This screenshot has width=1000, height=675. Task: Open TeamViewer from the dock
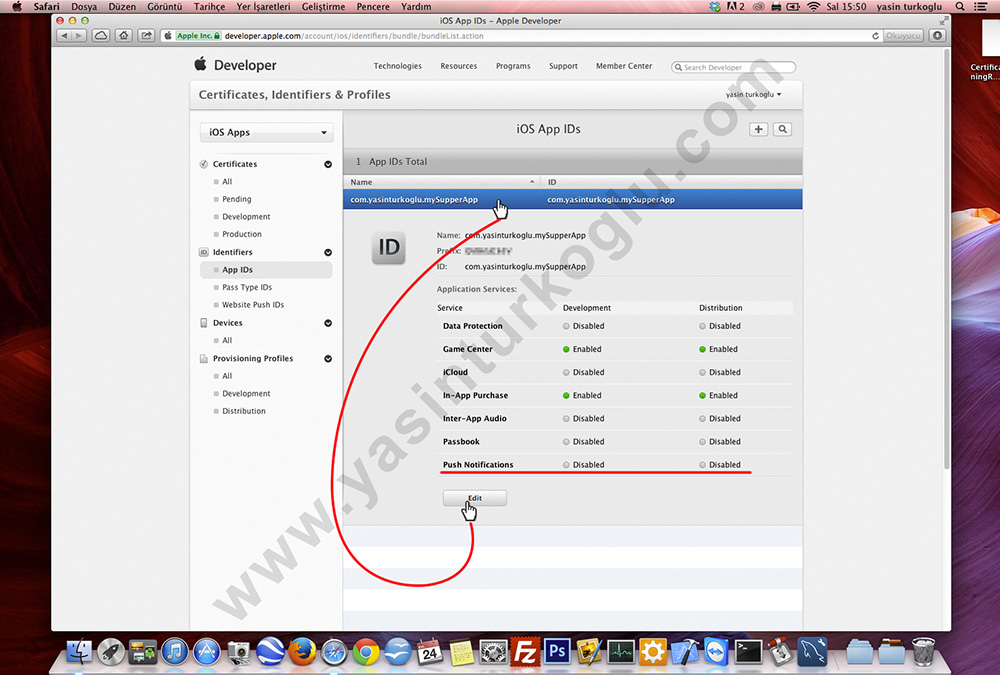[716, 652]
